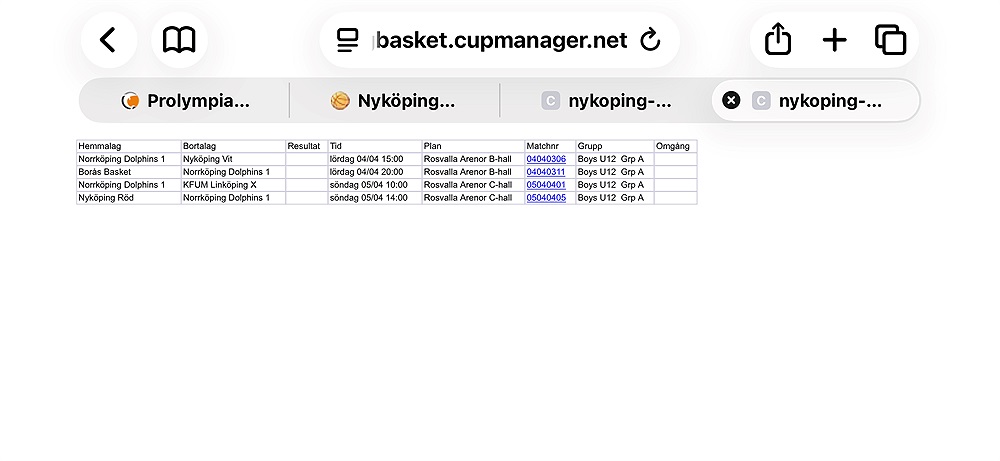Click the Hemmalag column header

[x=98, y=146]
